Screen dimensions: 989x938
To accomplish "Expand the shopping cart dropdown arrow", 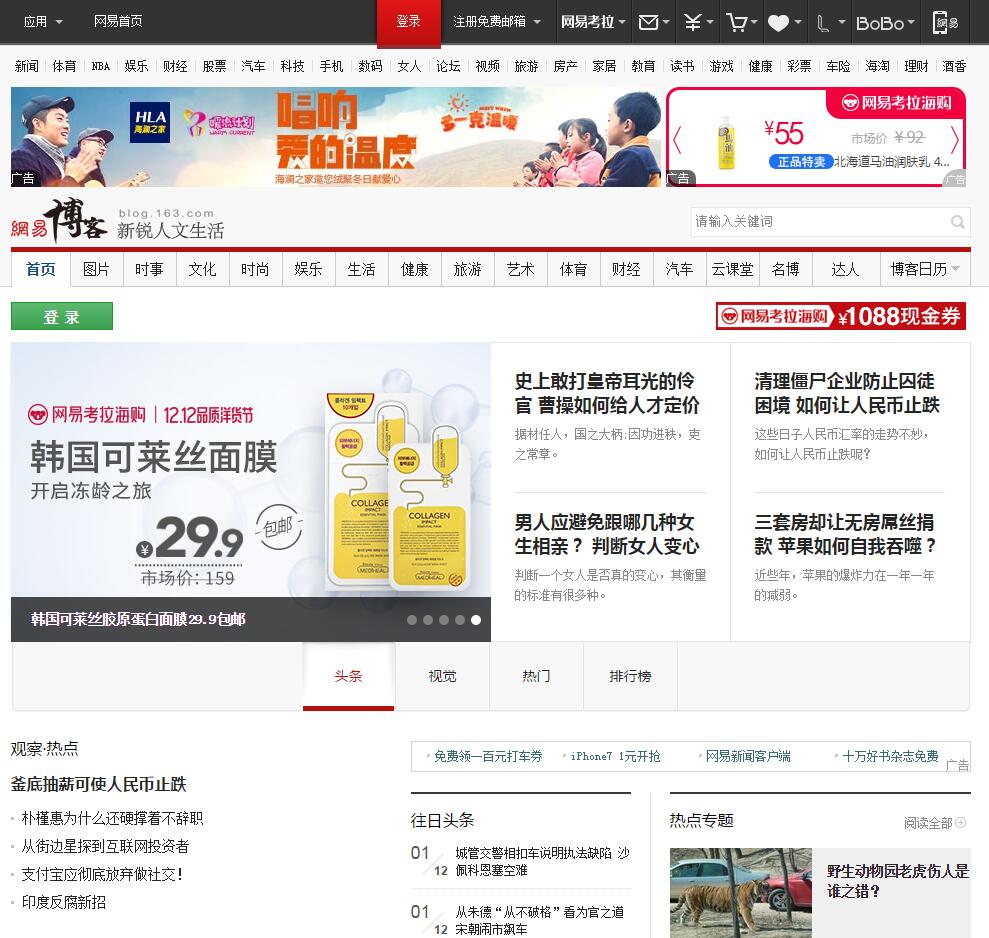I will (753, 23).
